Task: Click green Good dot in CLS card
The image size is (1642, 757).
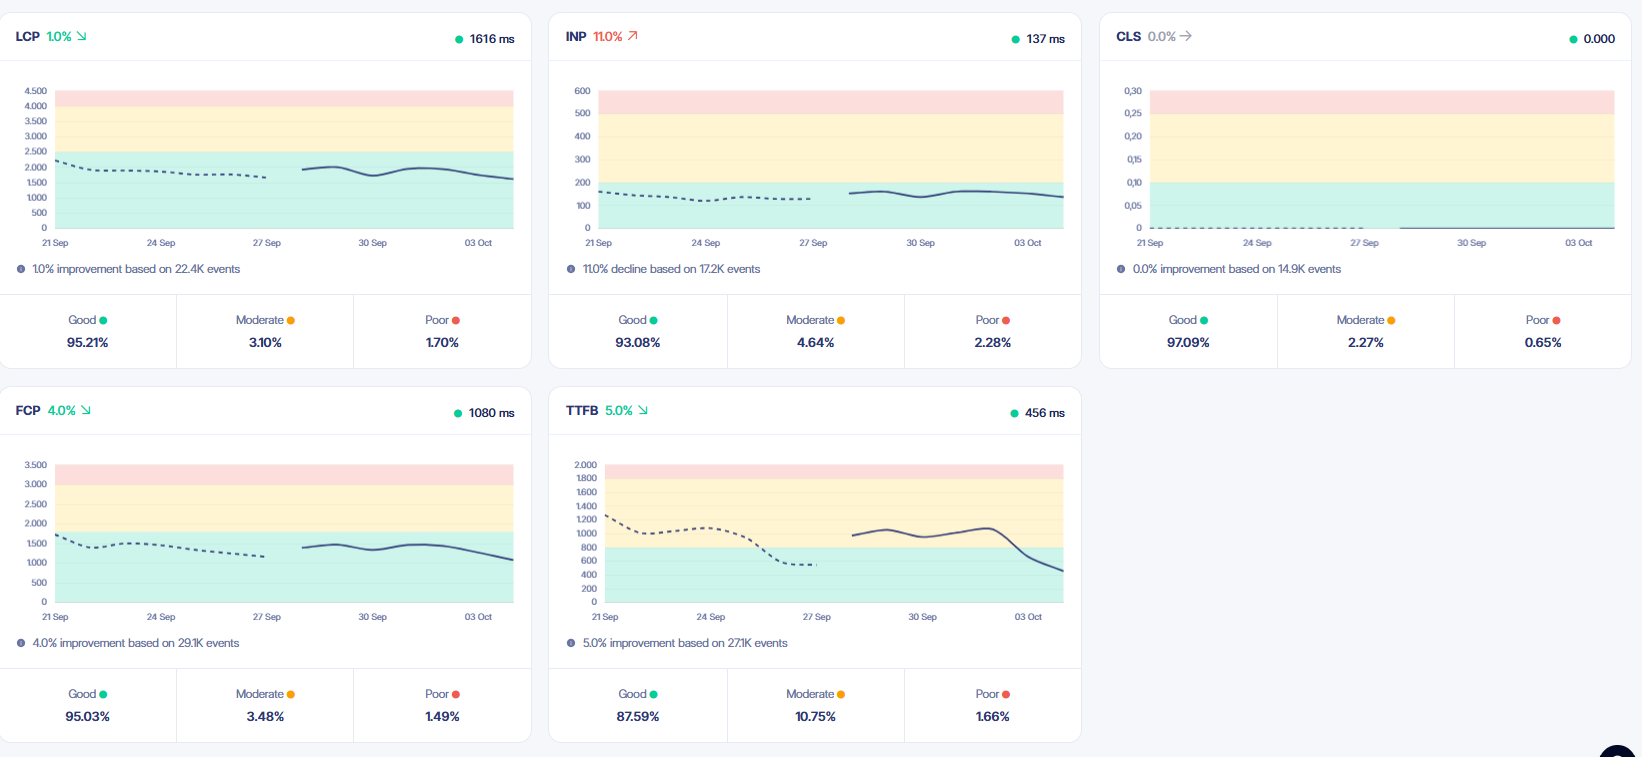Action: 1204,321
